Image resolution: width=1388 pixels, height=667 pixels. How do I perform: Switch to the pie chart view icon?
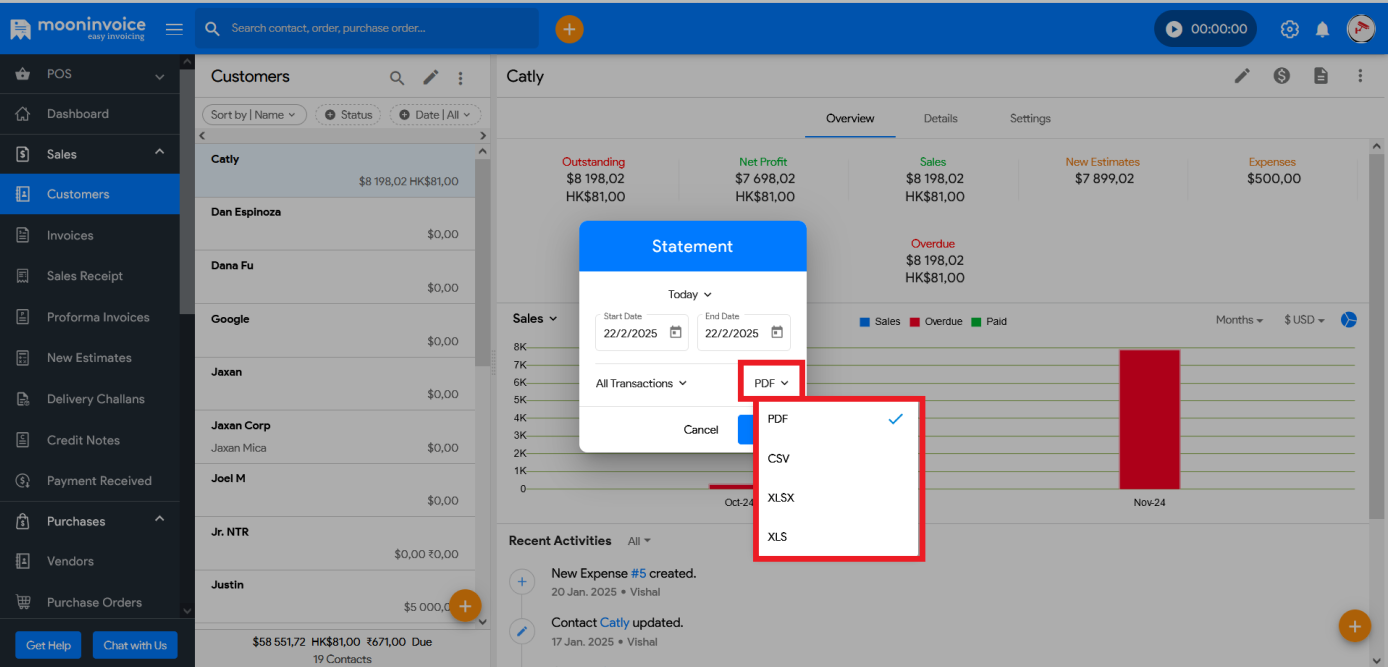1348,320
